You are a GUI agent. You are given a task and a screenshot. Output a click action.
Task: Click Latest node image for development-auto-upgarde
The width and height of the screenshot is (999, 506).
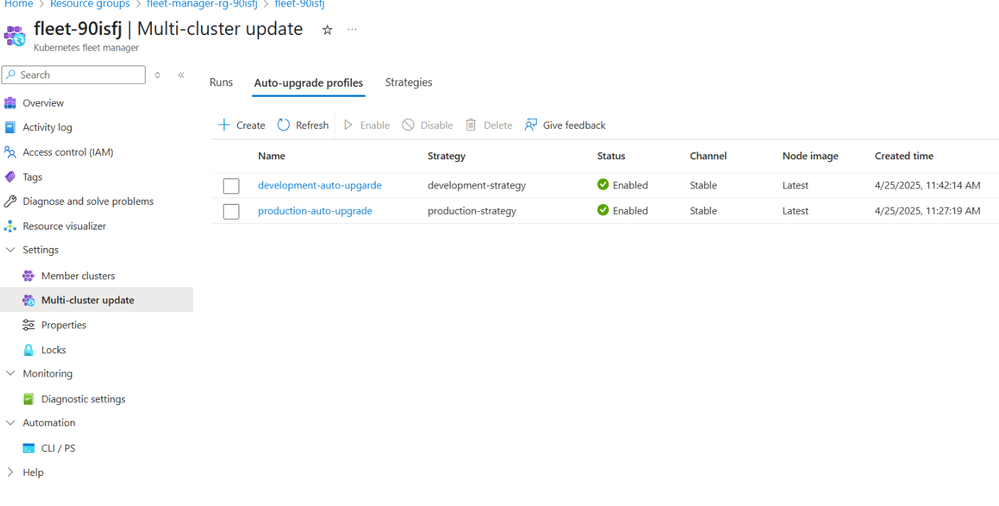click(795, 185)
